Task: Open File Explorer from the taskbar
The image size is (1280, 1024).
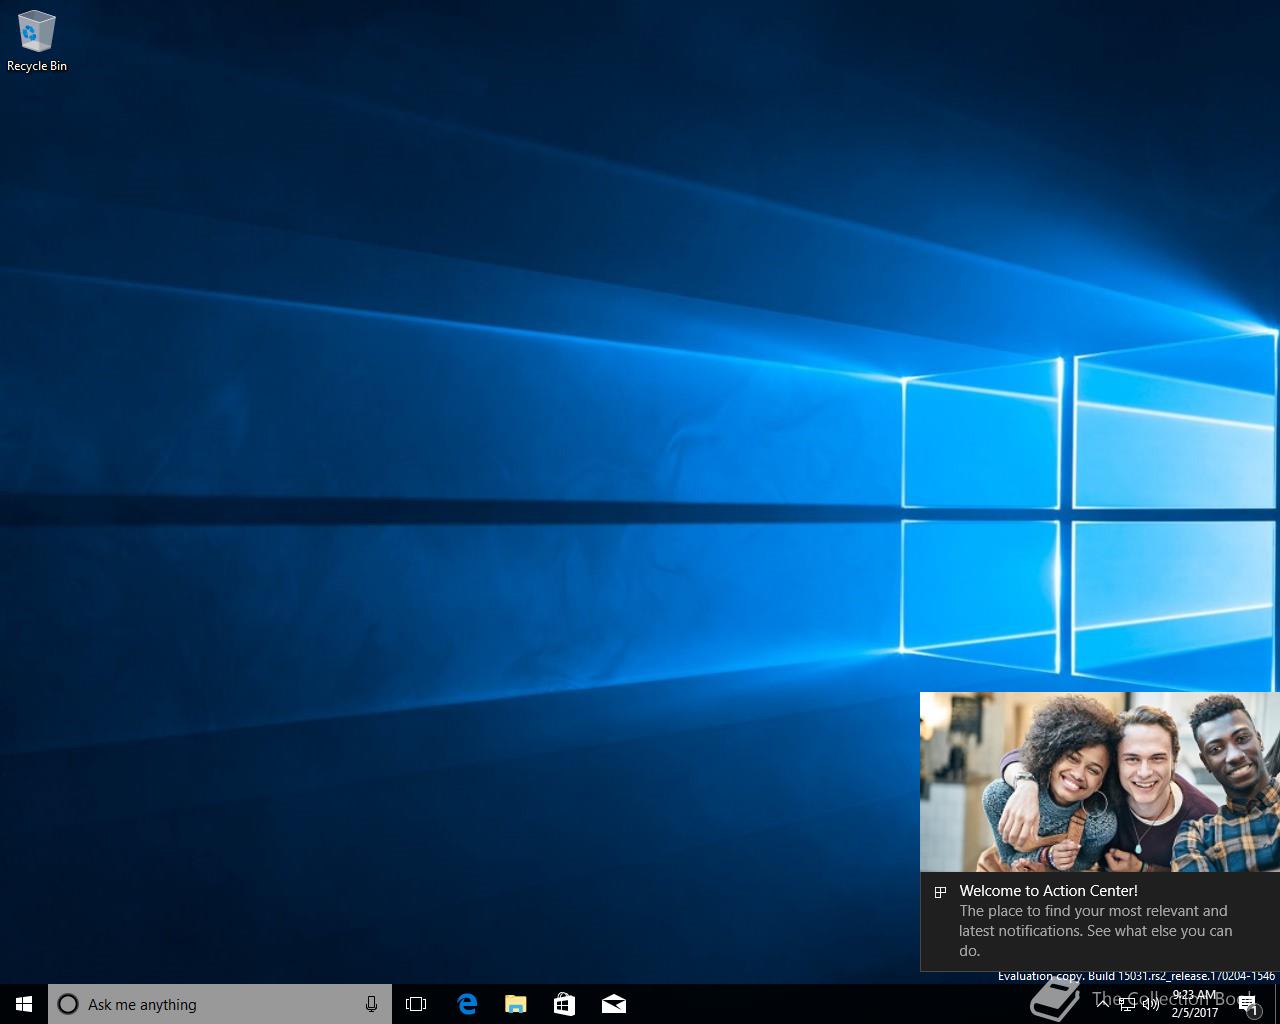Action: click(x=516, y=1004)
